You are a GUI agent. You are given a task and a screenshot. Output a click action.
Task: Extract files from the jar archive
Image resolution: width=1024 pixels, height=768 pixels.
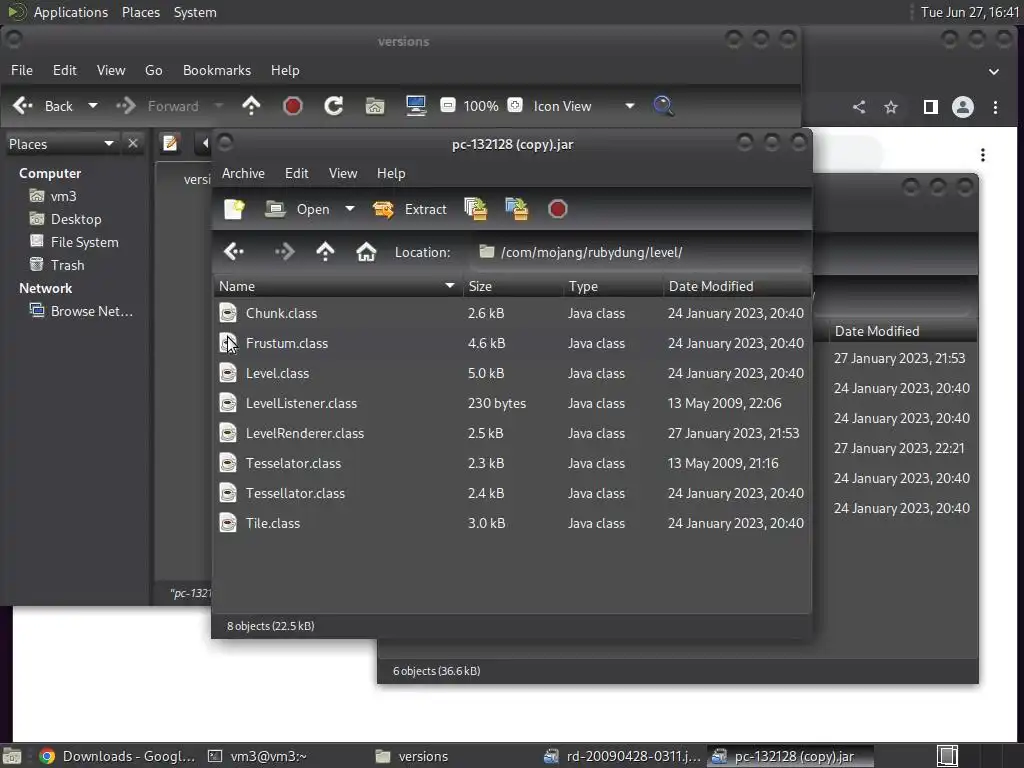pos(409,209)
